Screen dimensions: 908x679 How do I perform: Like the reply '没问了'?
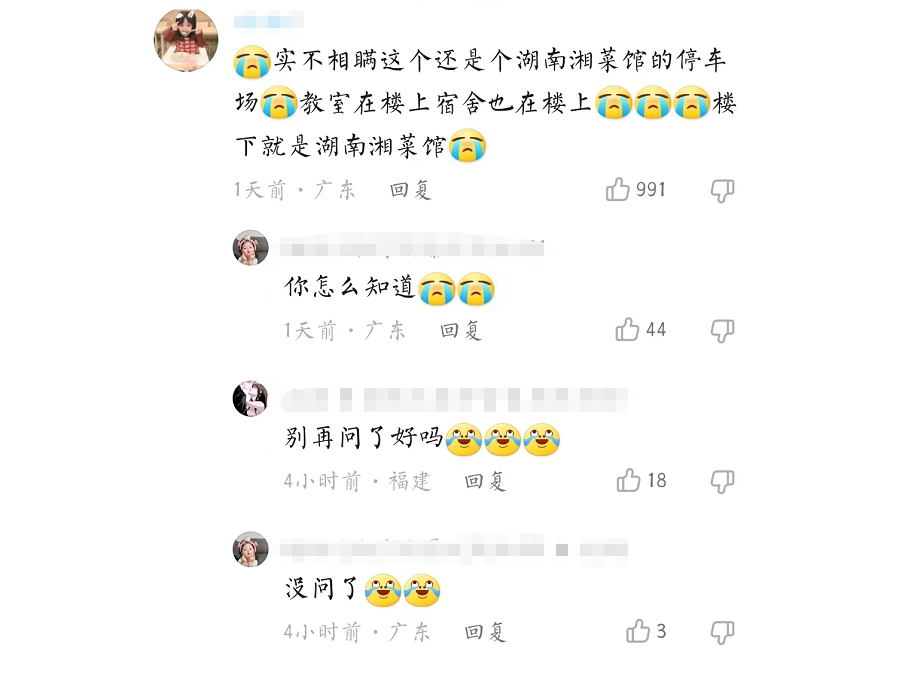point(638,631)
